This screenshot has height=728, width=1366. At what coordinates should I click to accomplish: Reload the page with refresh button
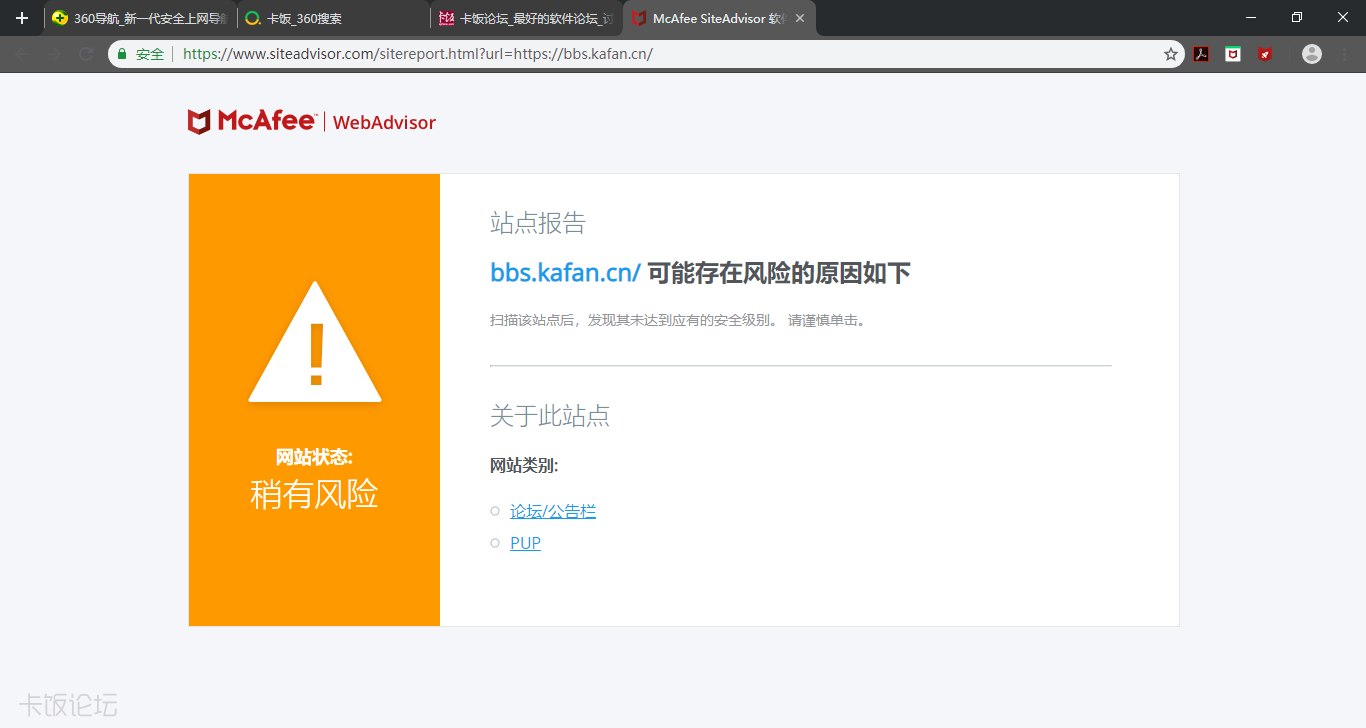(86, 54)
